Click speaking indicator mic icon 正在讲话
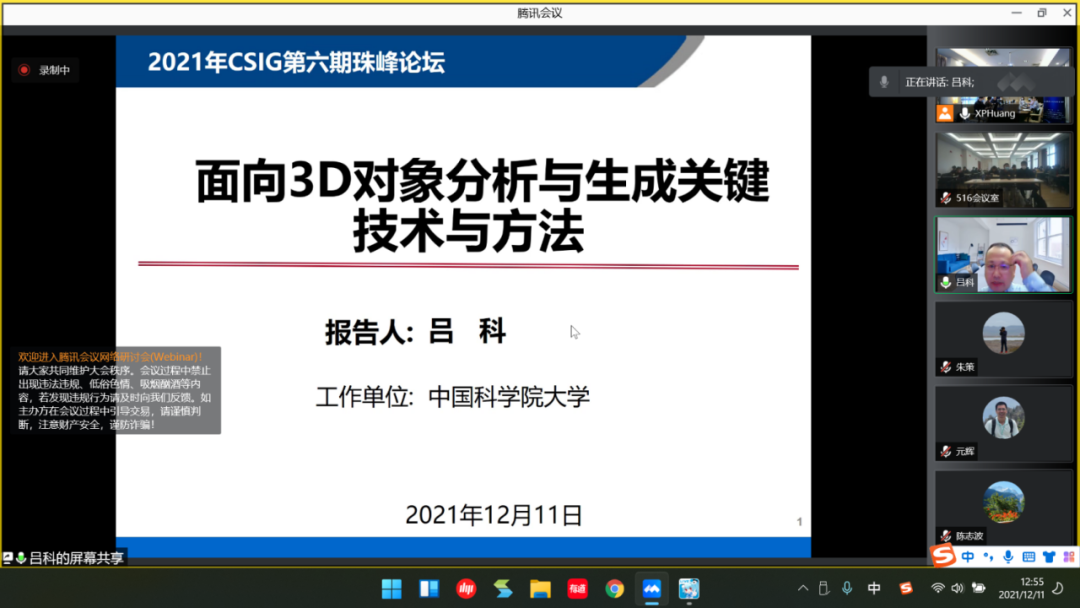This screenshot has height=608, width=1080. click(884, 82)
